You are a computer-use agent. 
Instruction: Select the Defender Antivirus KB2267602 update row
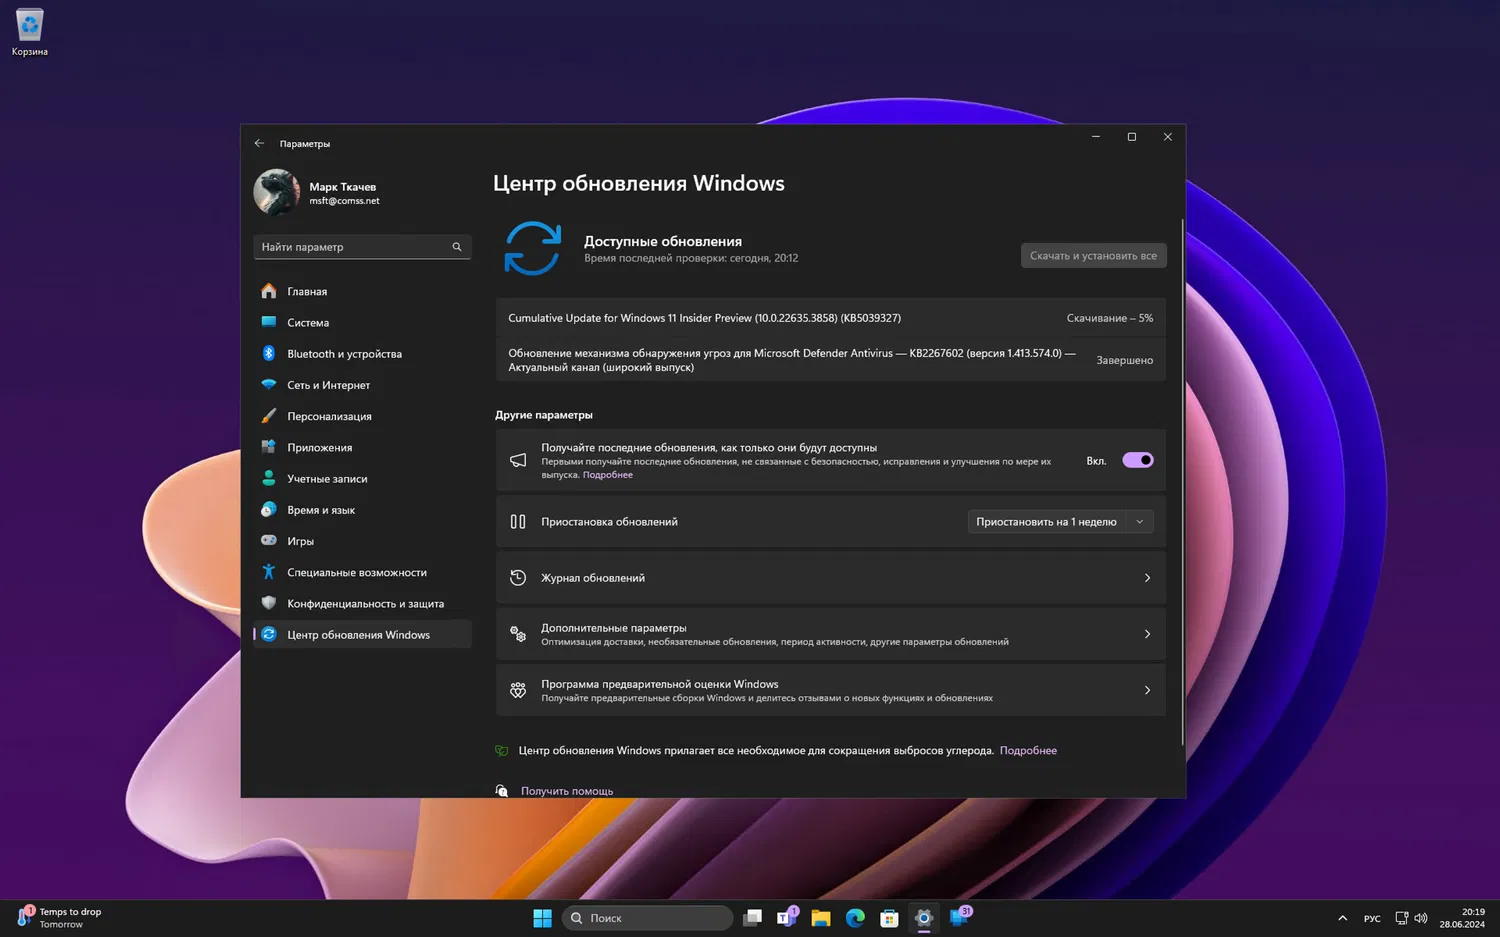[x=830, y=360]
